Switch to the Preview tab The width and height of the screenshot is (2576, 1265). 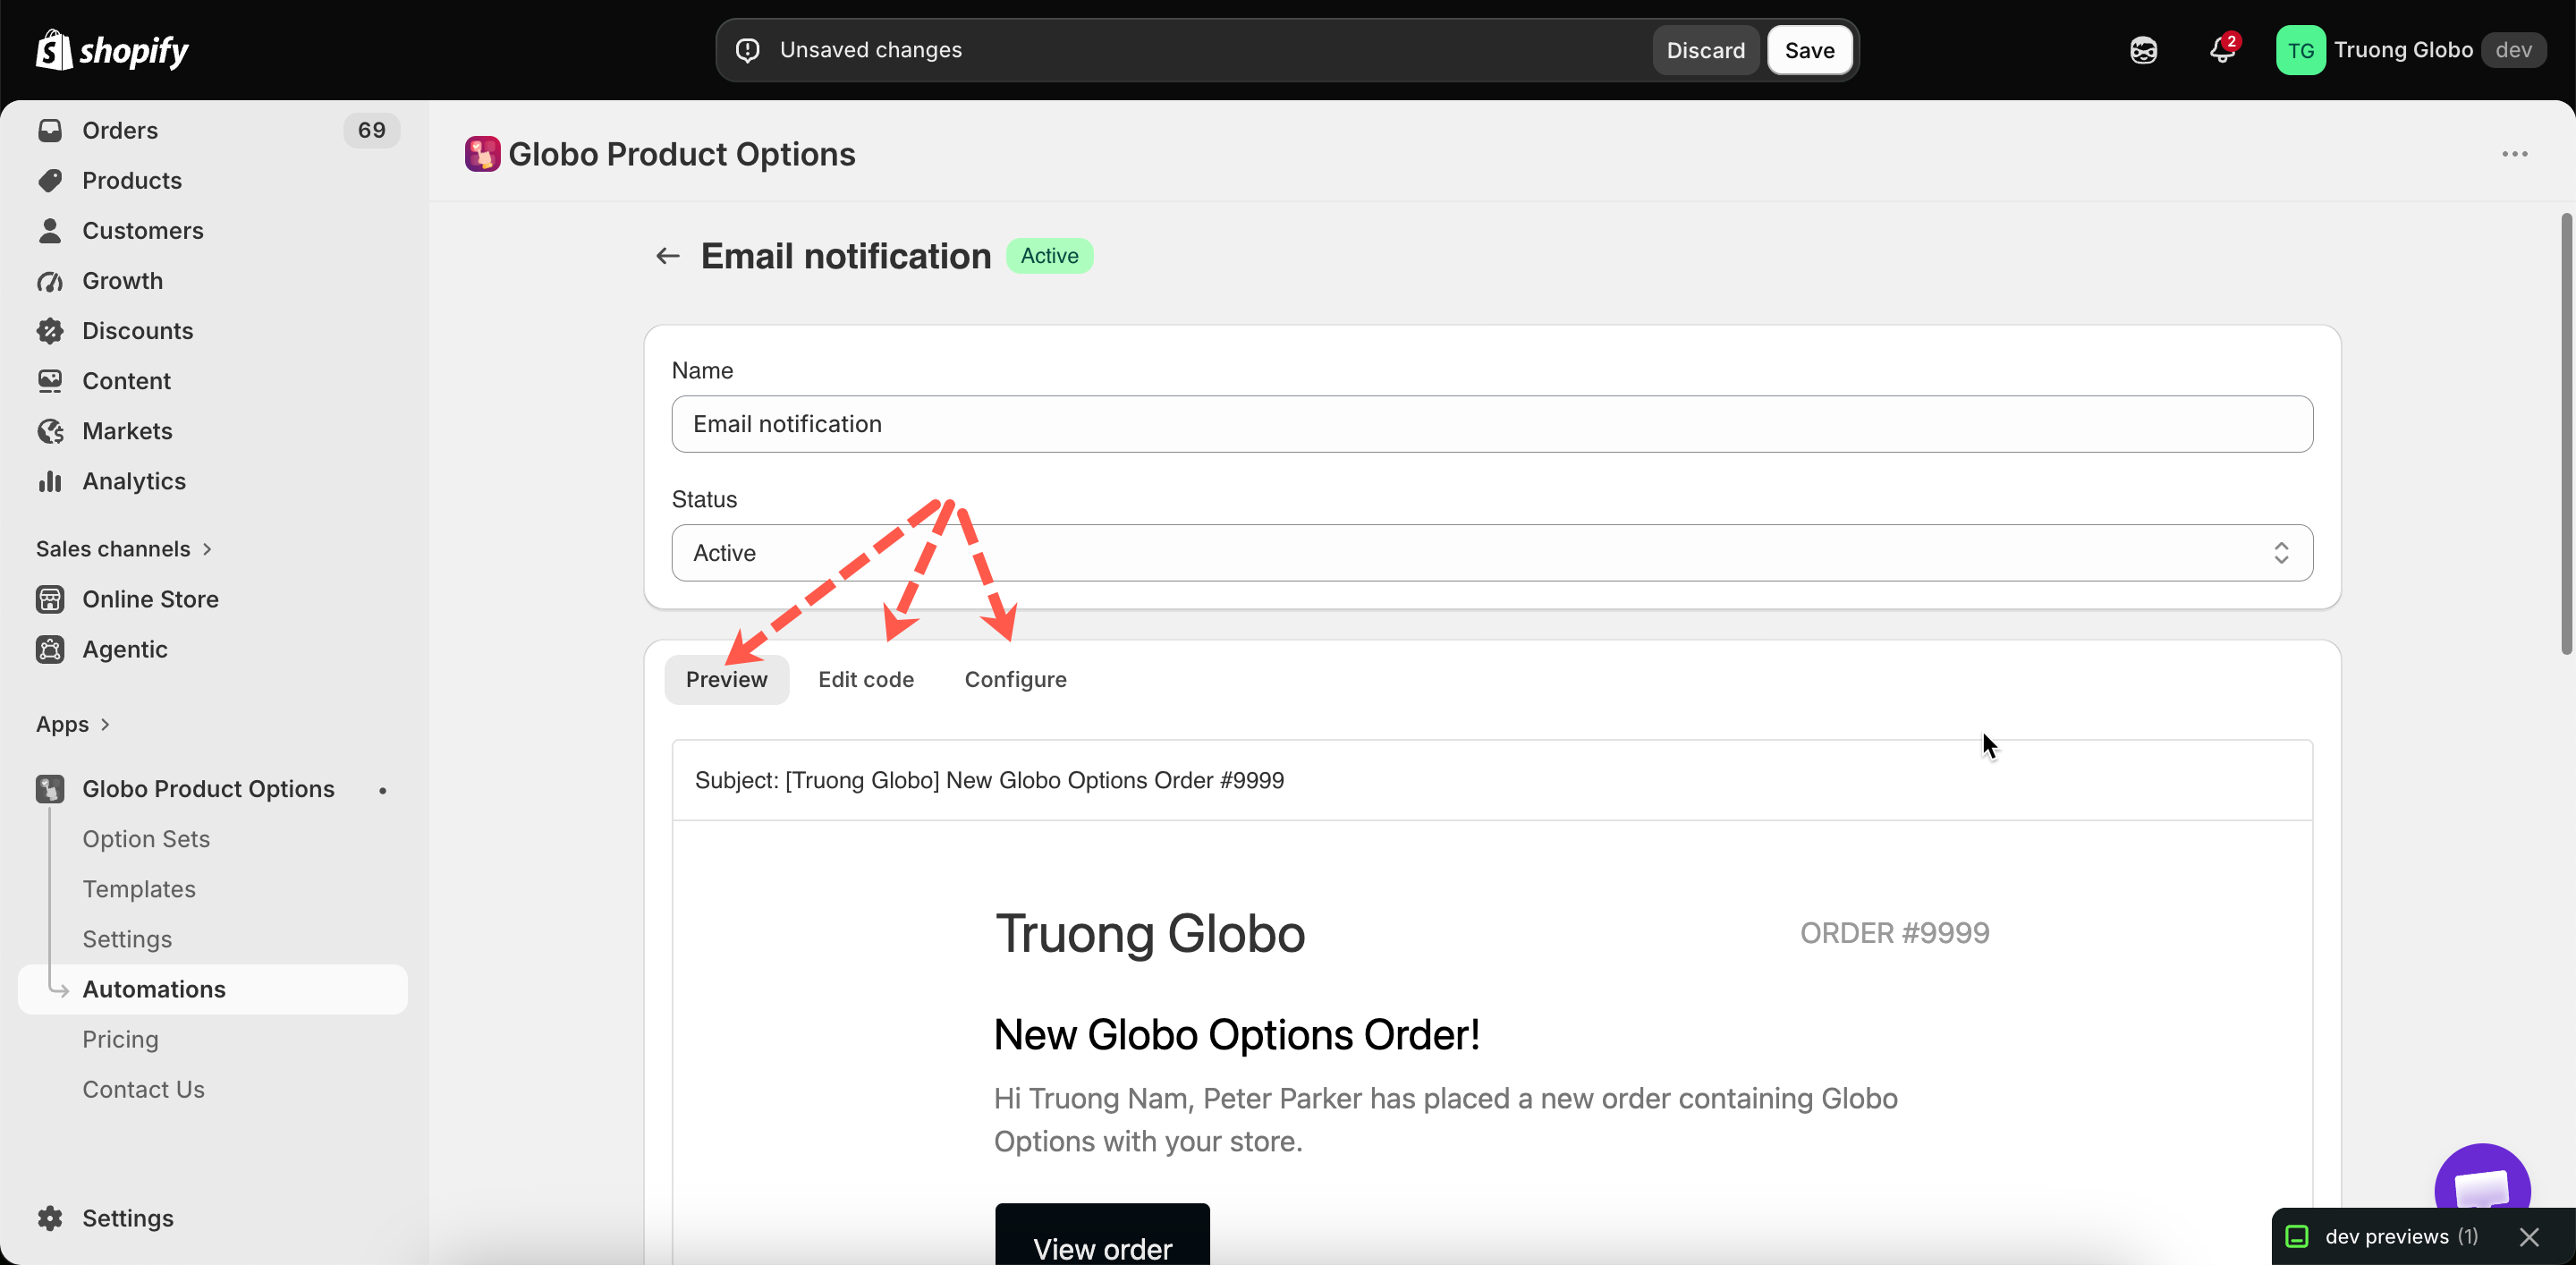pos(727,680)
